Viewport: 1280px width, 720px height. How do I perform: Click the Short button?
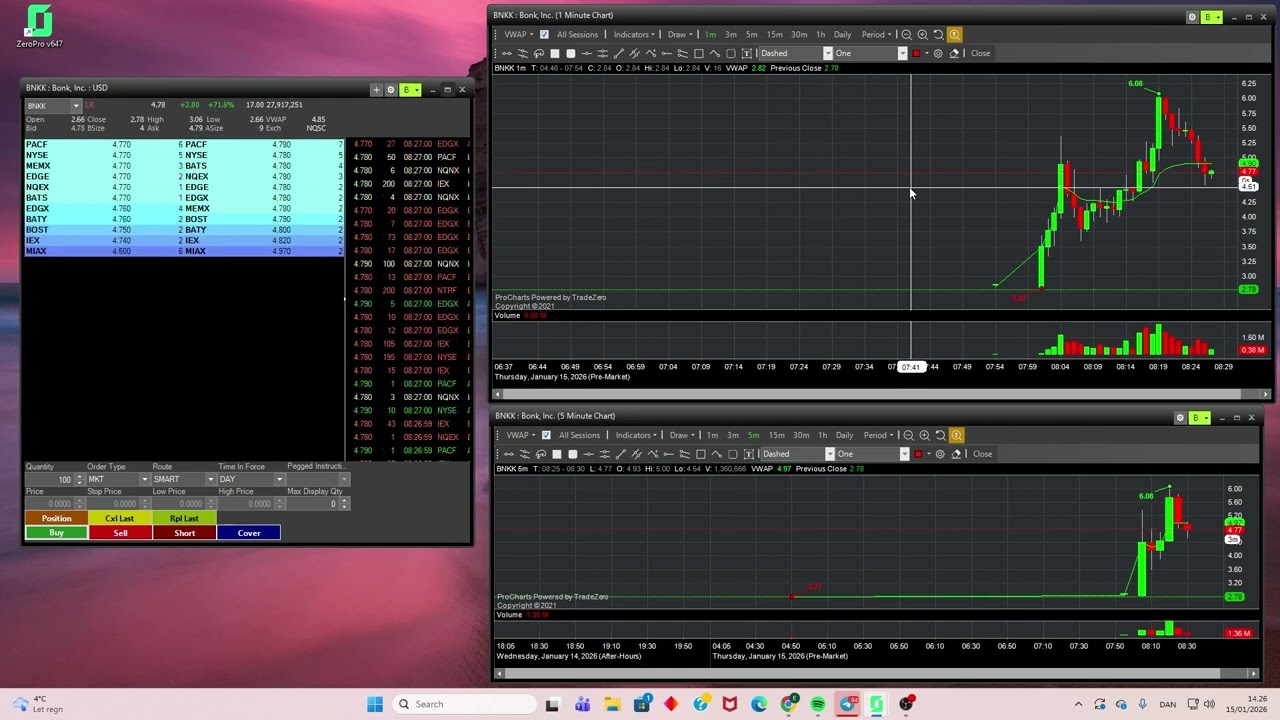[x=184, y=533]
